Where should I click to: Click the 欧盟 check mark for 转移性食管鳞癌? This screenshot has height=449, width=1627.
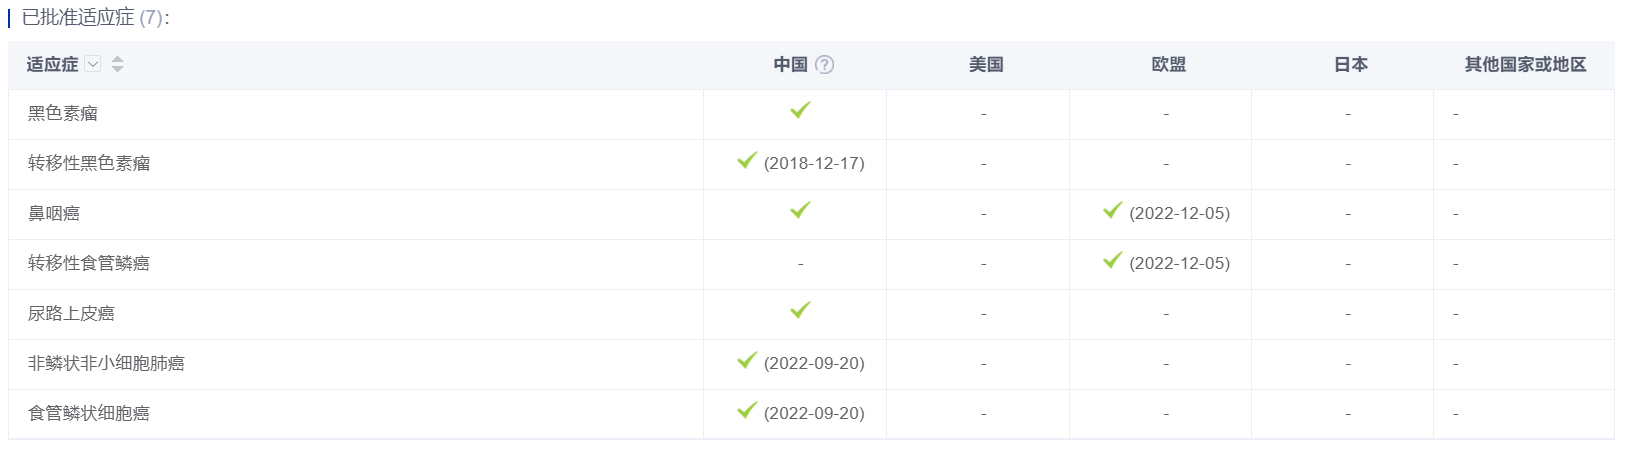pos(1113,260)
